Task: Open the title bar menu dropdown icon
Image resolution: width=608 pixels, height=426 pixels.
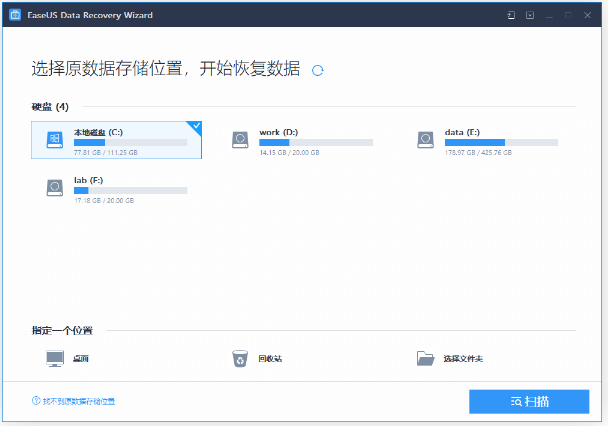Action: (530, 15)
